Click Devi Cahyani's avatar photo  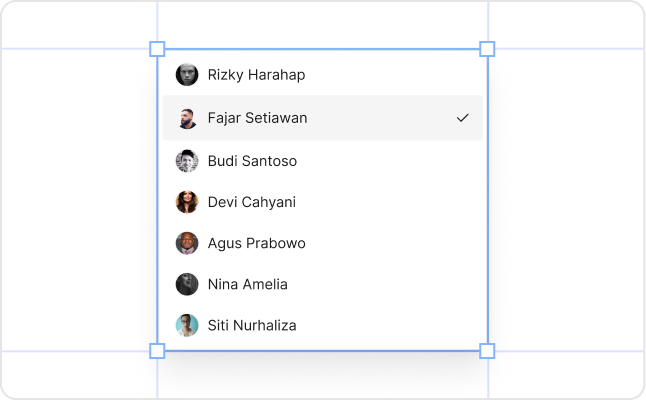coord(187,202)
